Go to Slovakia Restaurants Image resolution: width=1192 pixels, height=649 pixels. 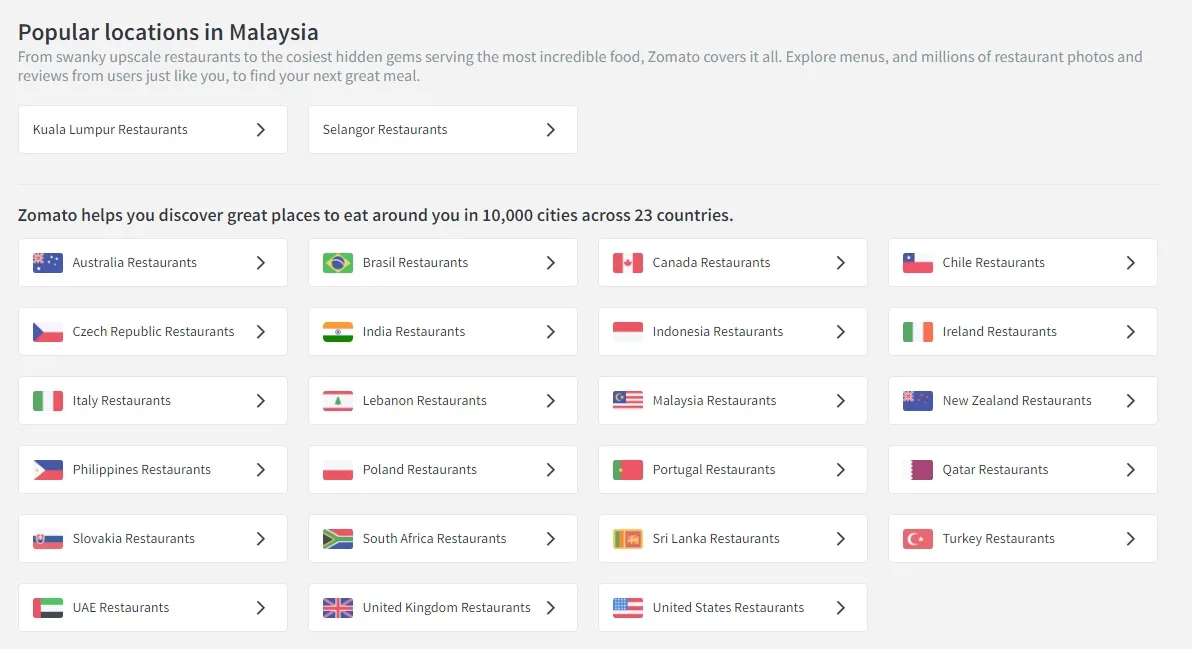[153, 539]
